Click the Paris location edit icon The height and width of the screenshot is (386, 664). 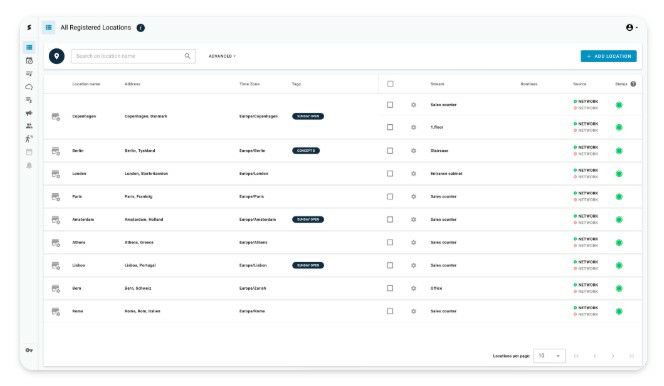coord(56,197)
